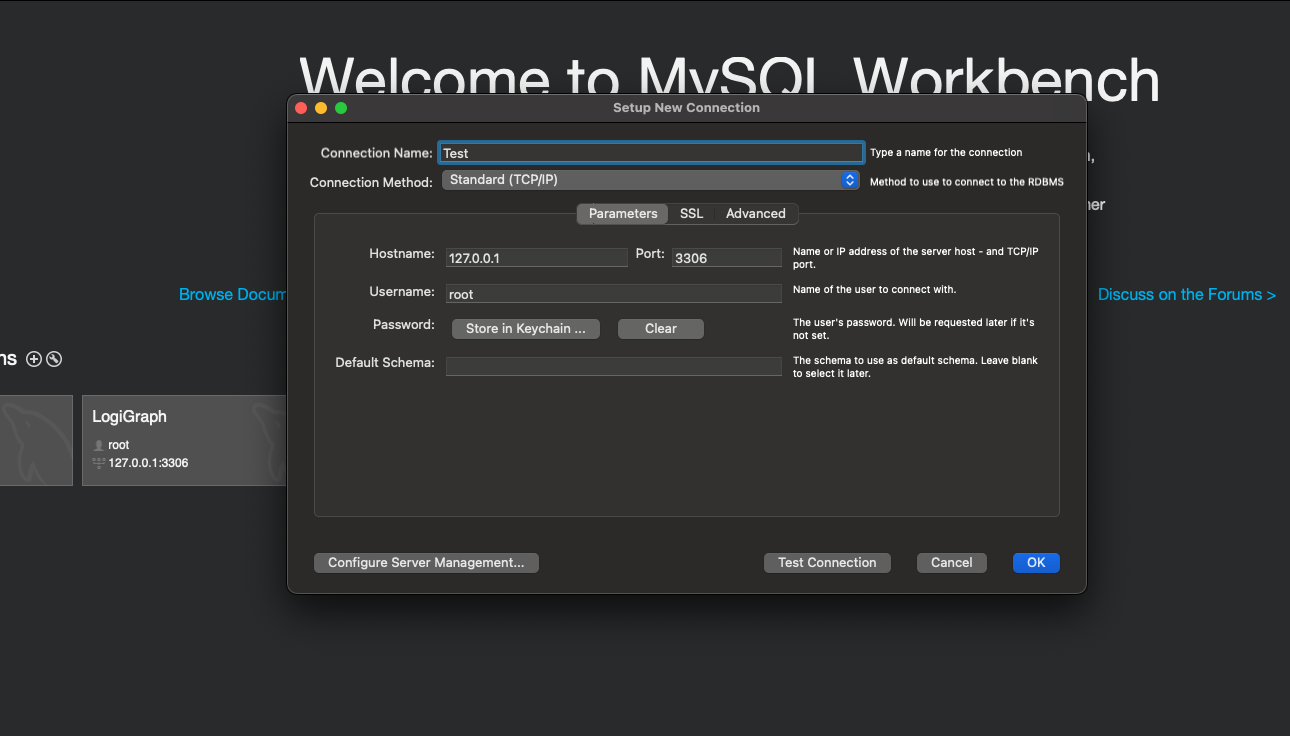Viewport: 1290px width, 736px height.
Task: Open the LogiGraph connection tile
Action: click(x=184, y=440)
